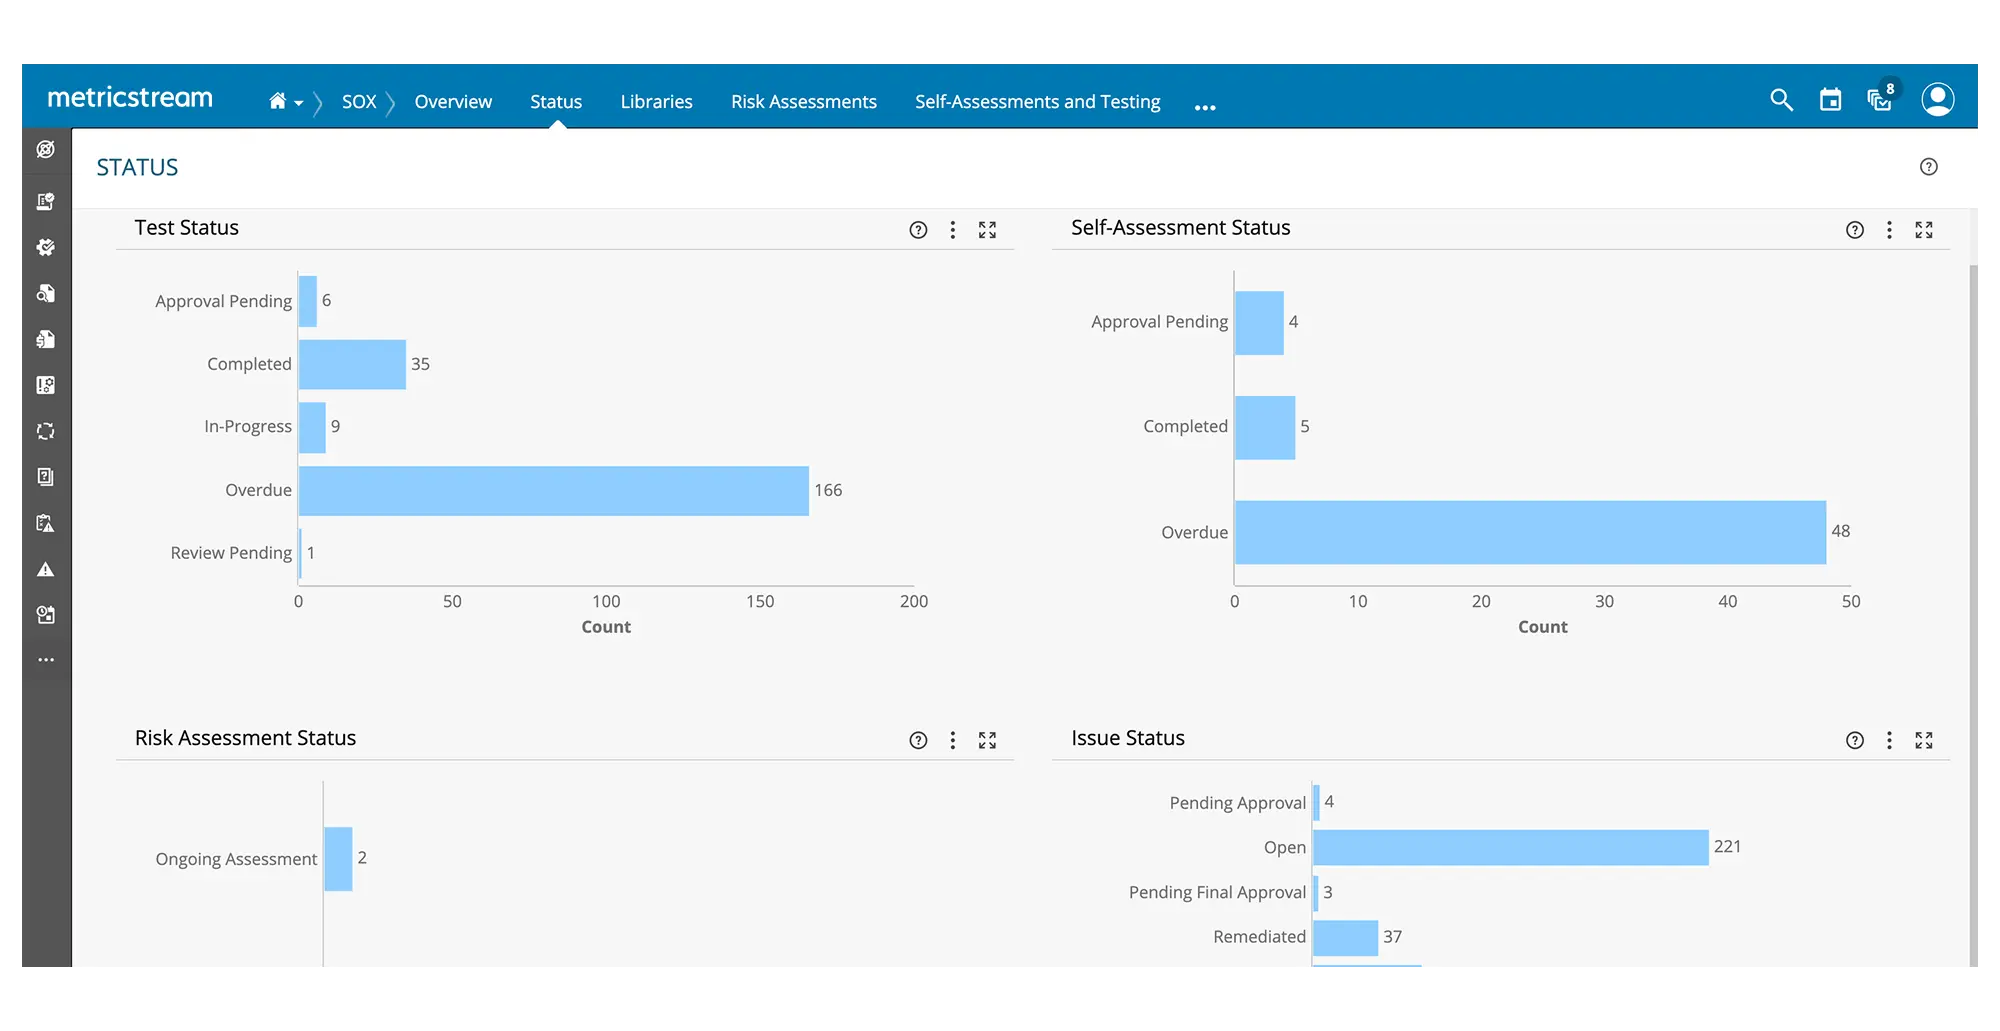Open the tasks icon with badge 8
This screenshot has width=2000, height=1031.
click(x=1880, y=100)
